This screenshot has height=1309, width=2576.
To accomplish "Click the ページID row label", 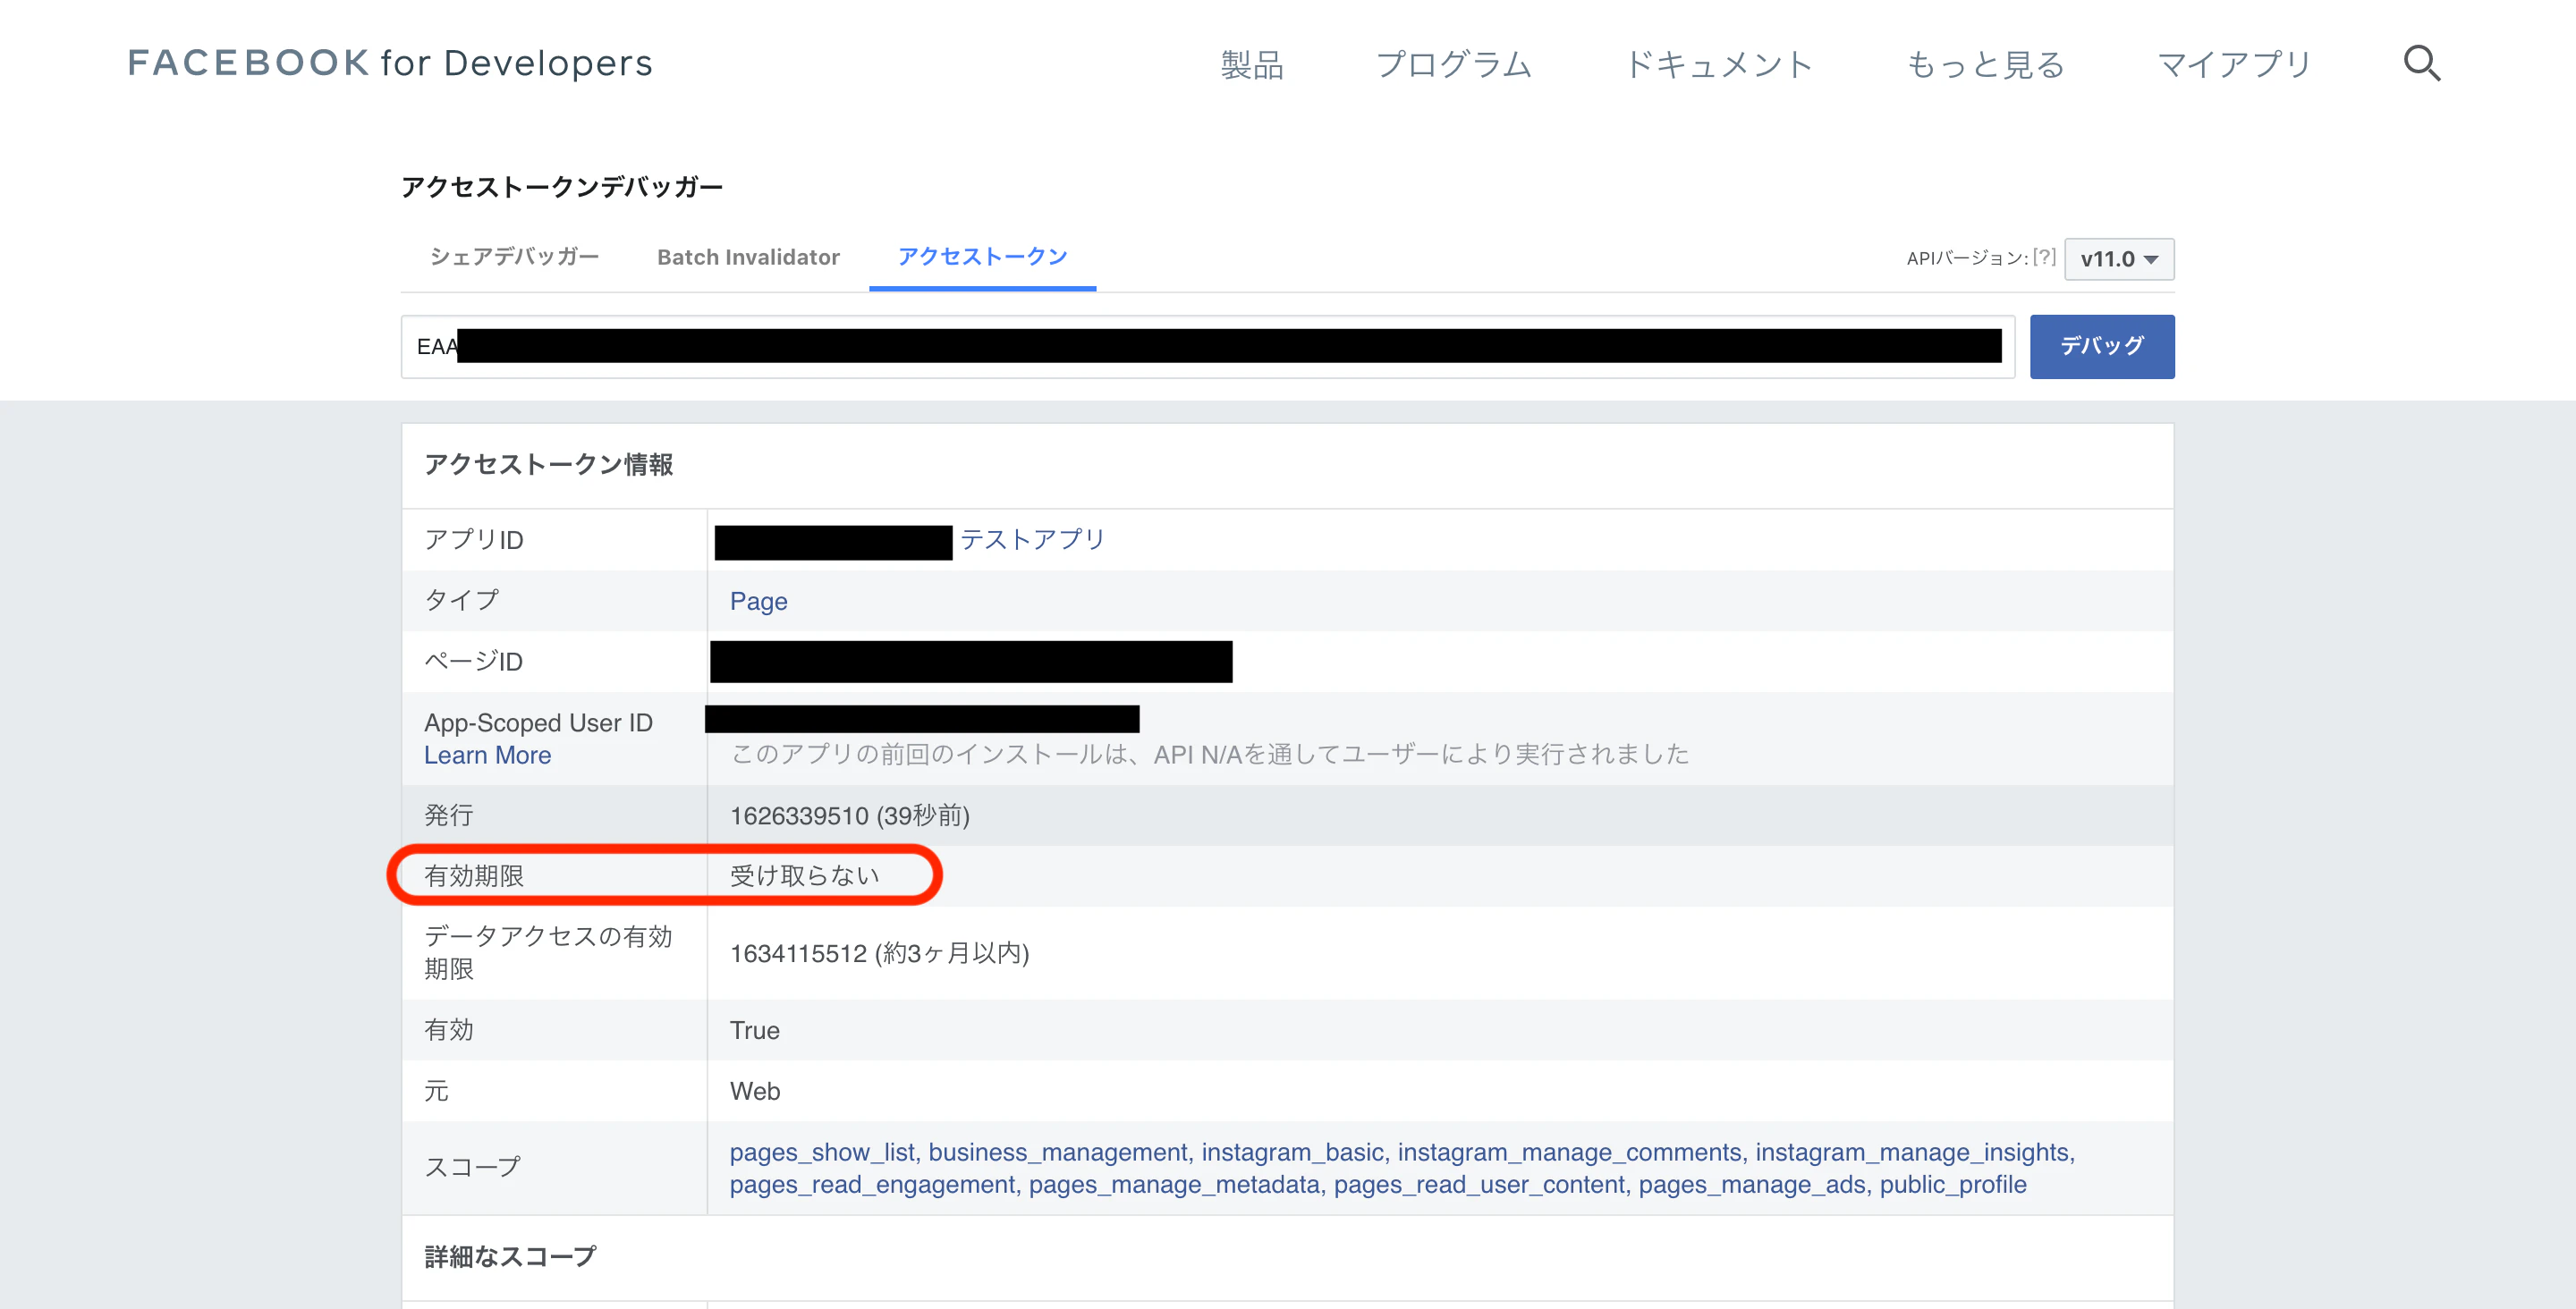I will pyautogui.click(x=473, y=661).
